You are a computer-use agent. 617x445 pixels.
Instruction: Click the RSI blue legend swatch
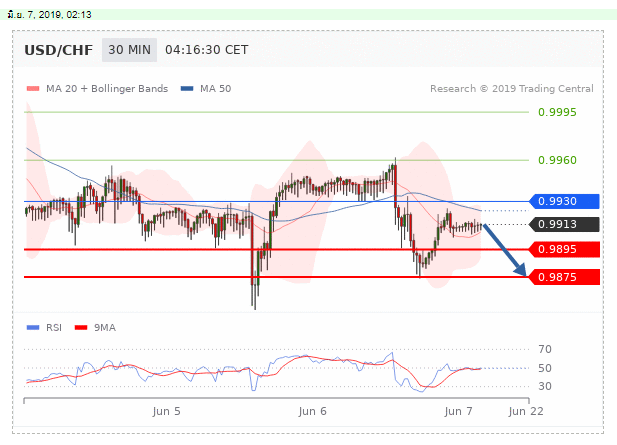(33, 327)
